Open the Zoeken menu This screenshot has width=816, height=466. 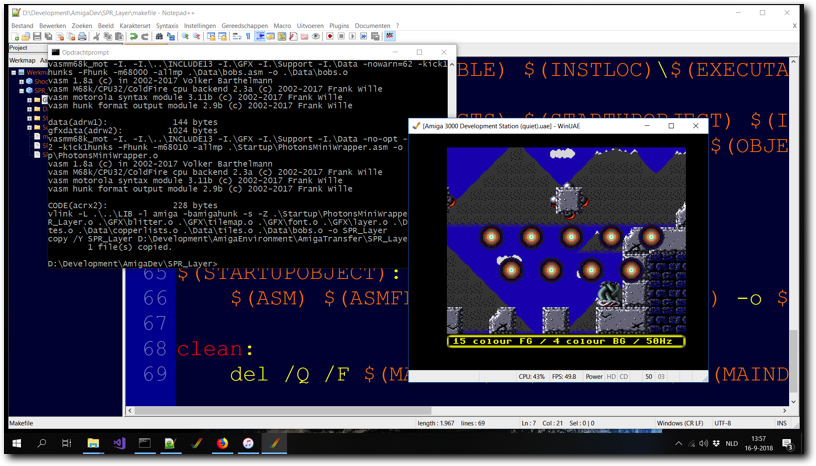(x=82, y=26)
